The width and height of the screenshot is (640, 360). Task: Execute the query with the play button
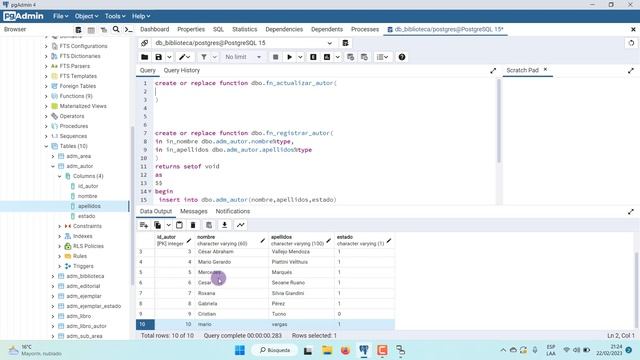point(289,57)
